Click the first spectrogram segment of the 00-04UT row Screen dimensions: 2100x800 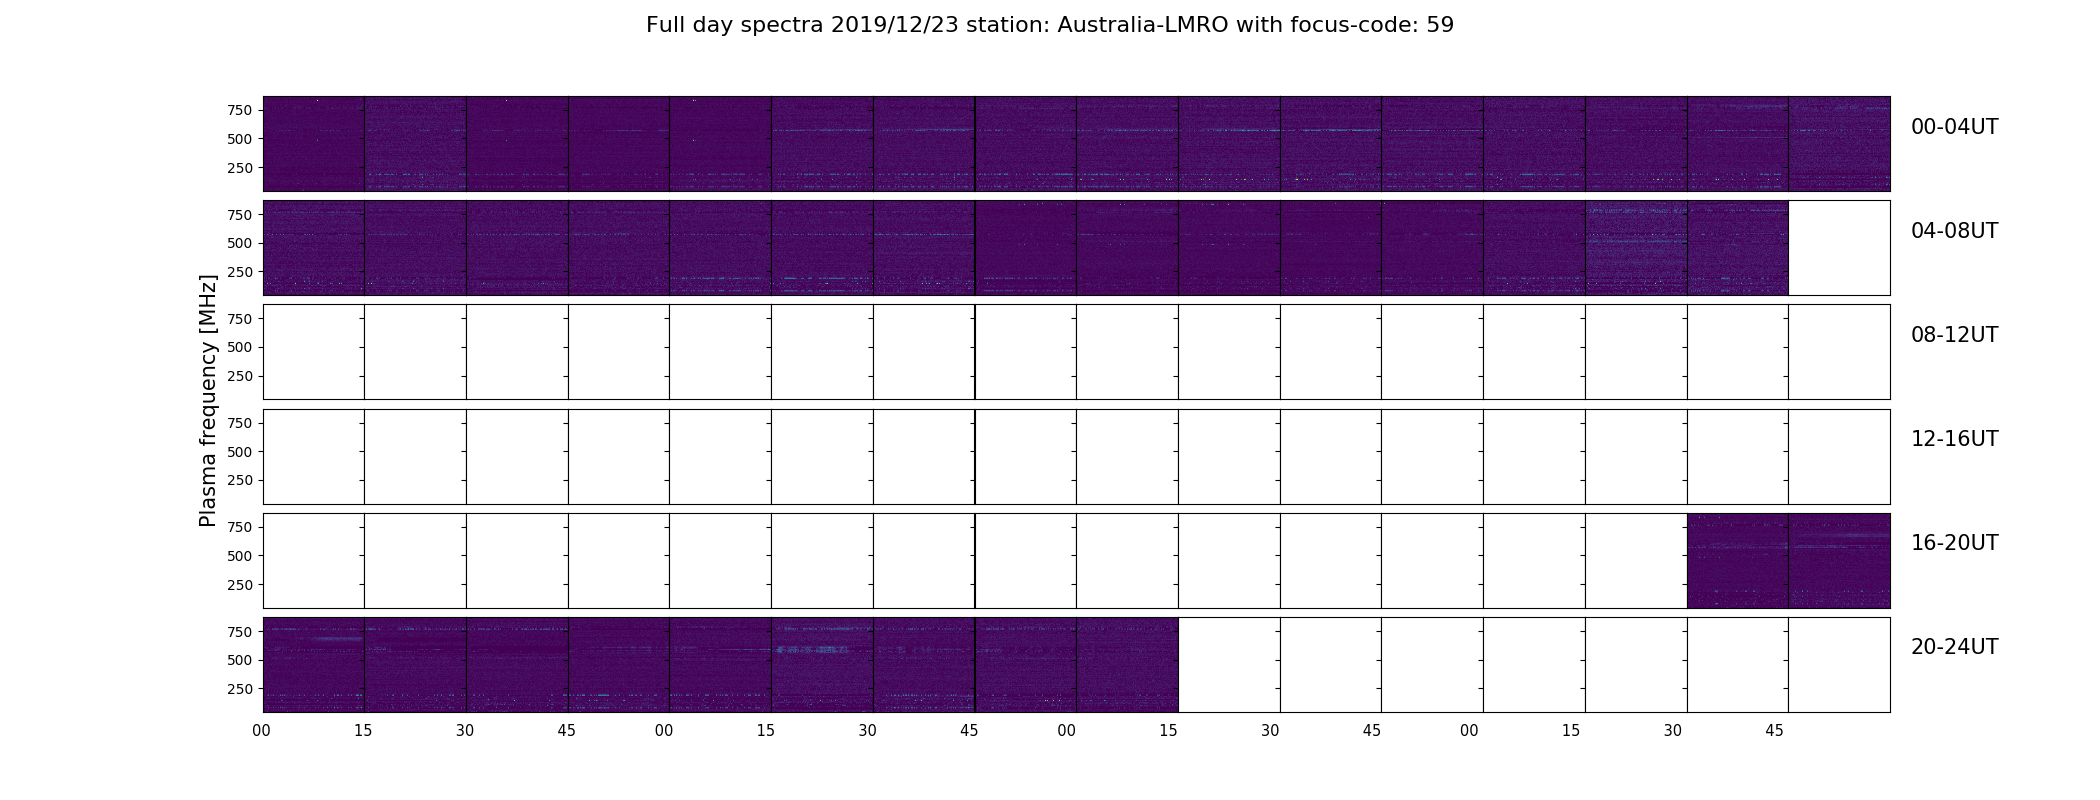(313, 144)
